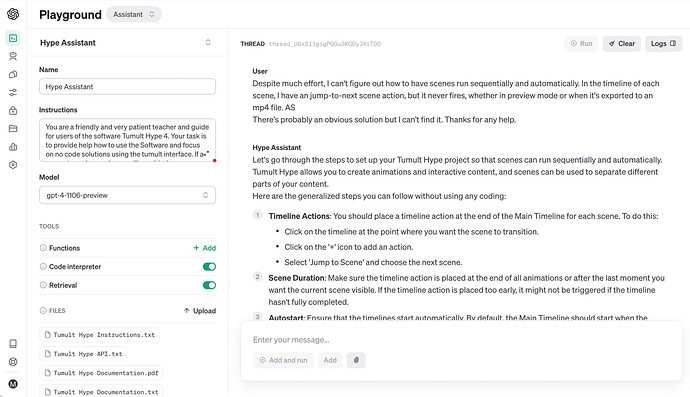This screenshot has width=690, height=397.
Task: Open the Usage chart sidebar icon
Action: point(13,147)
